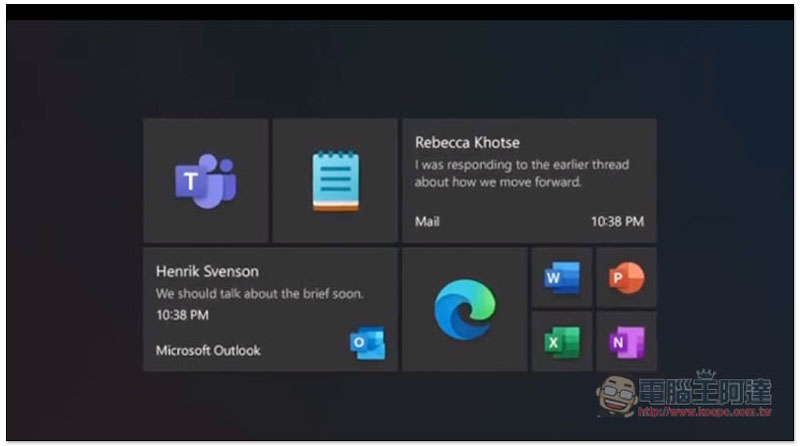
Task: Open the Microsoft Teams tile
Action: tap(206, 181)
